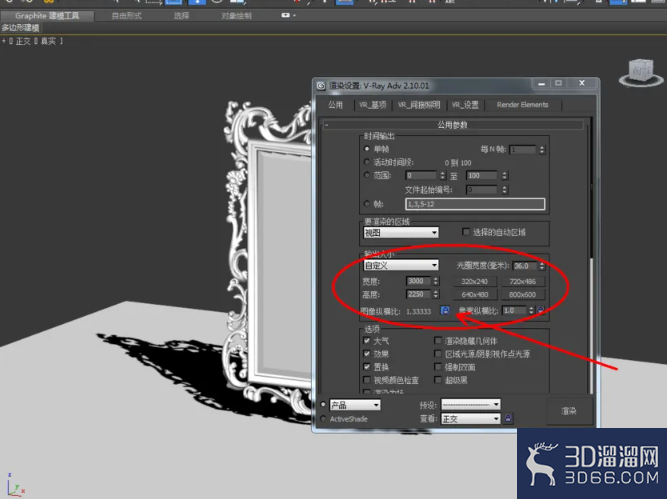The image size is (667, 499).
Task: Open the ribbon options icon after 对象绘制
Action: tap(285, 15)
